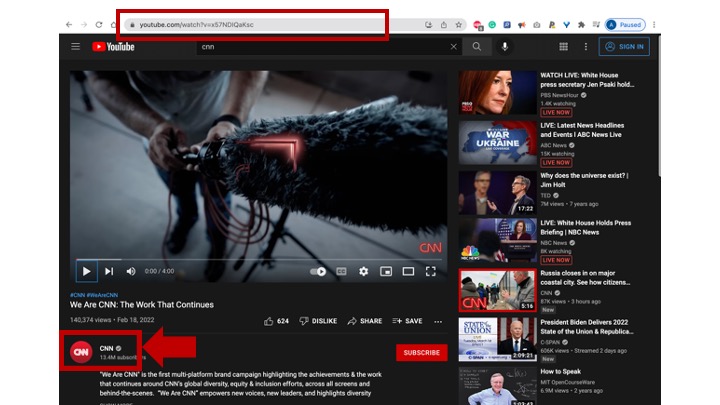Play the video
Image resolution: width=720 pixels, height=405 pixels.
86,271
